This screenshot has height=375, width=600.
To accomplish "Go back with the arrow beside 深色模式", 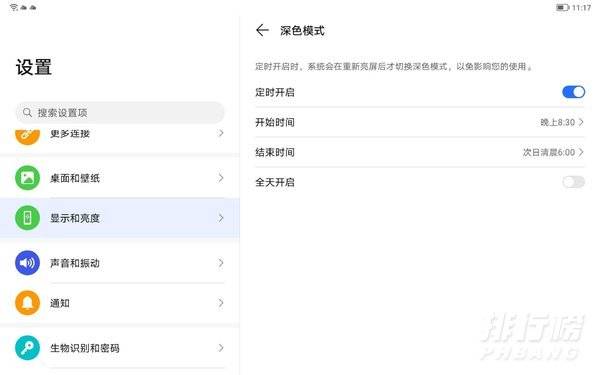I will tap(262, 30).
